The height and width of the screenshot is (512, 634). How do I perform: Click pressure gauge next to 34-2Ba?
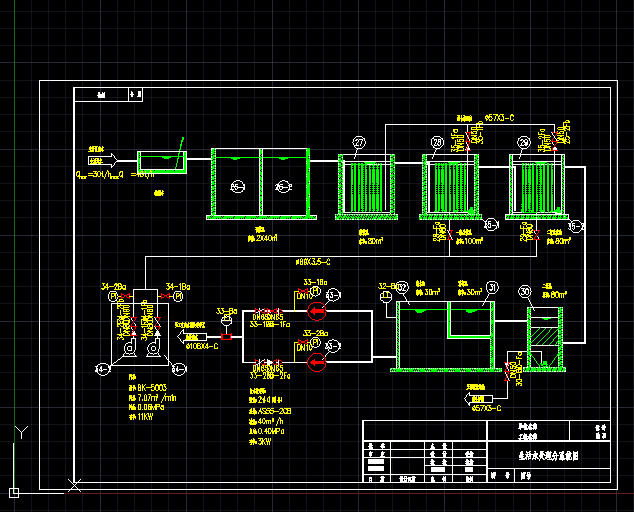pos(113,296)
